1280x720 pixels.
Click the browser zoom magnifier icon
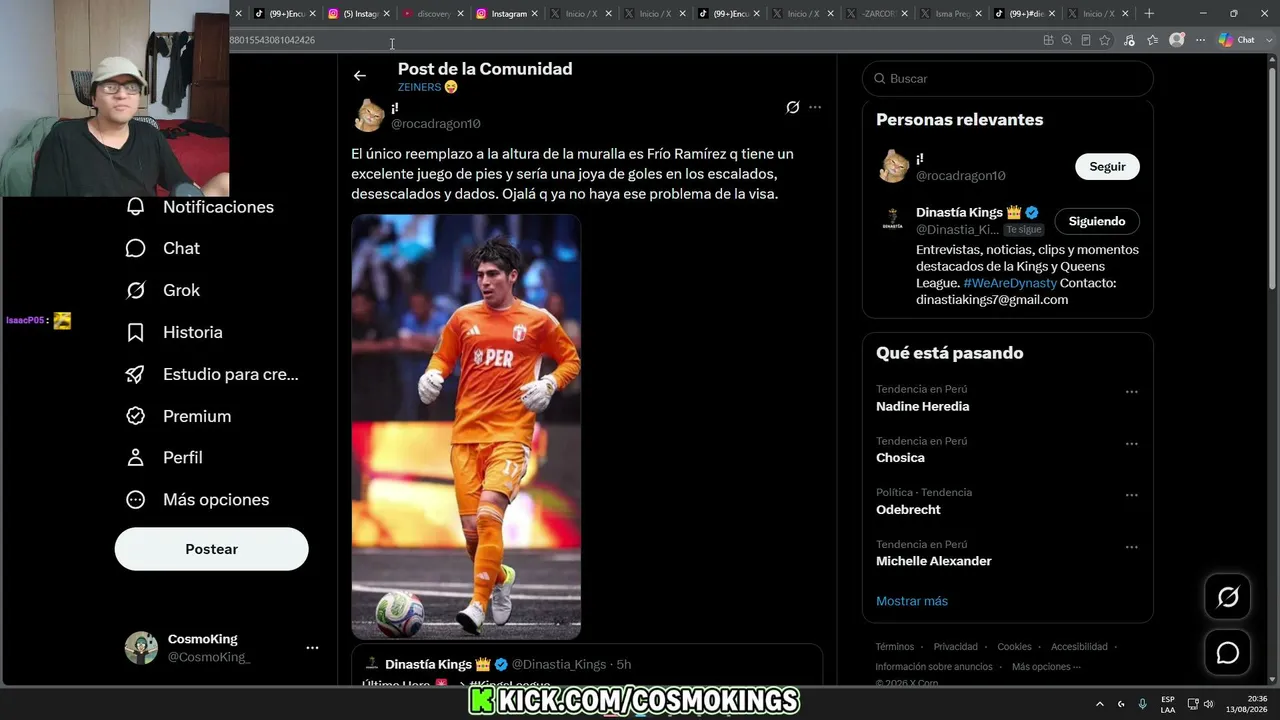pos(1067,40)
